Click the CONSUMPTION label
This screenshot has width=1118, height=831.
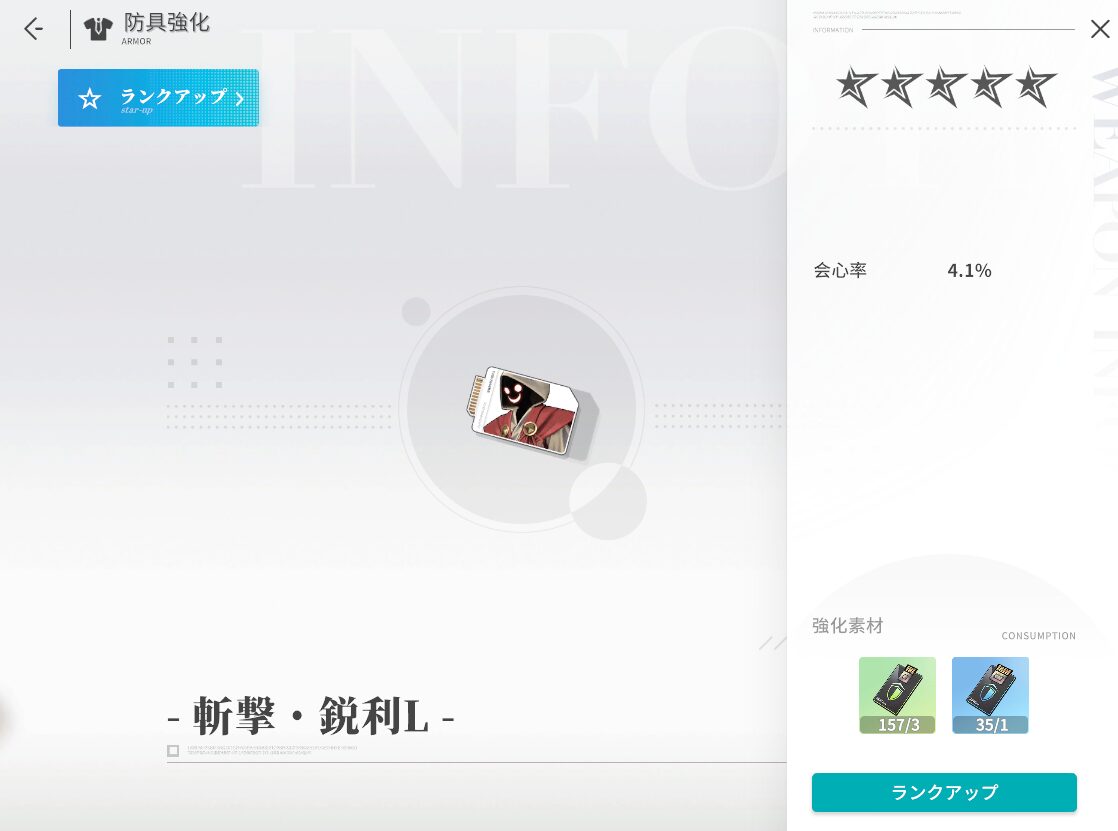1038,636
